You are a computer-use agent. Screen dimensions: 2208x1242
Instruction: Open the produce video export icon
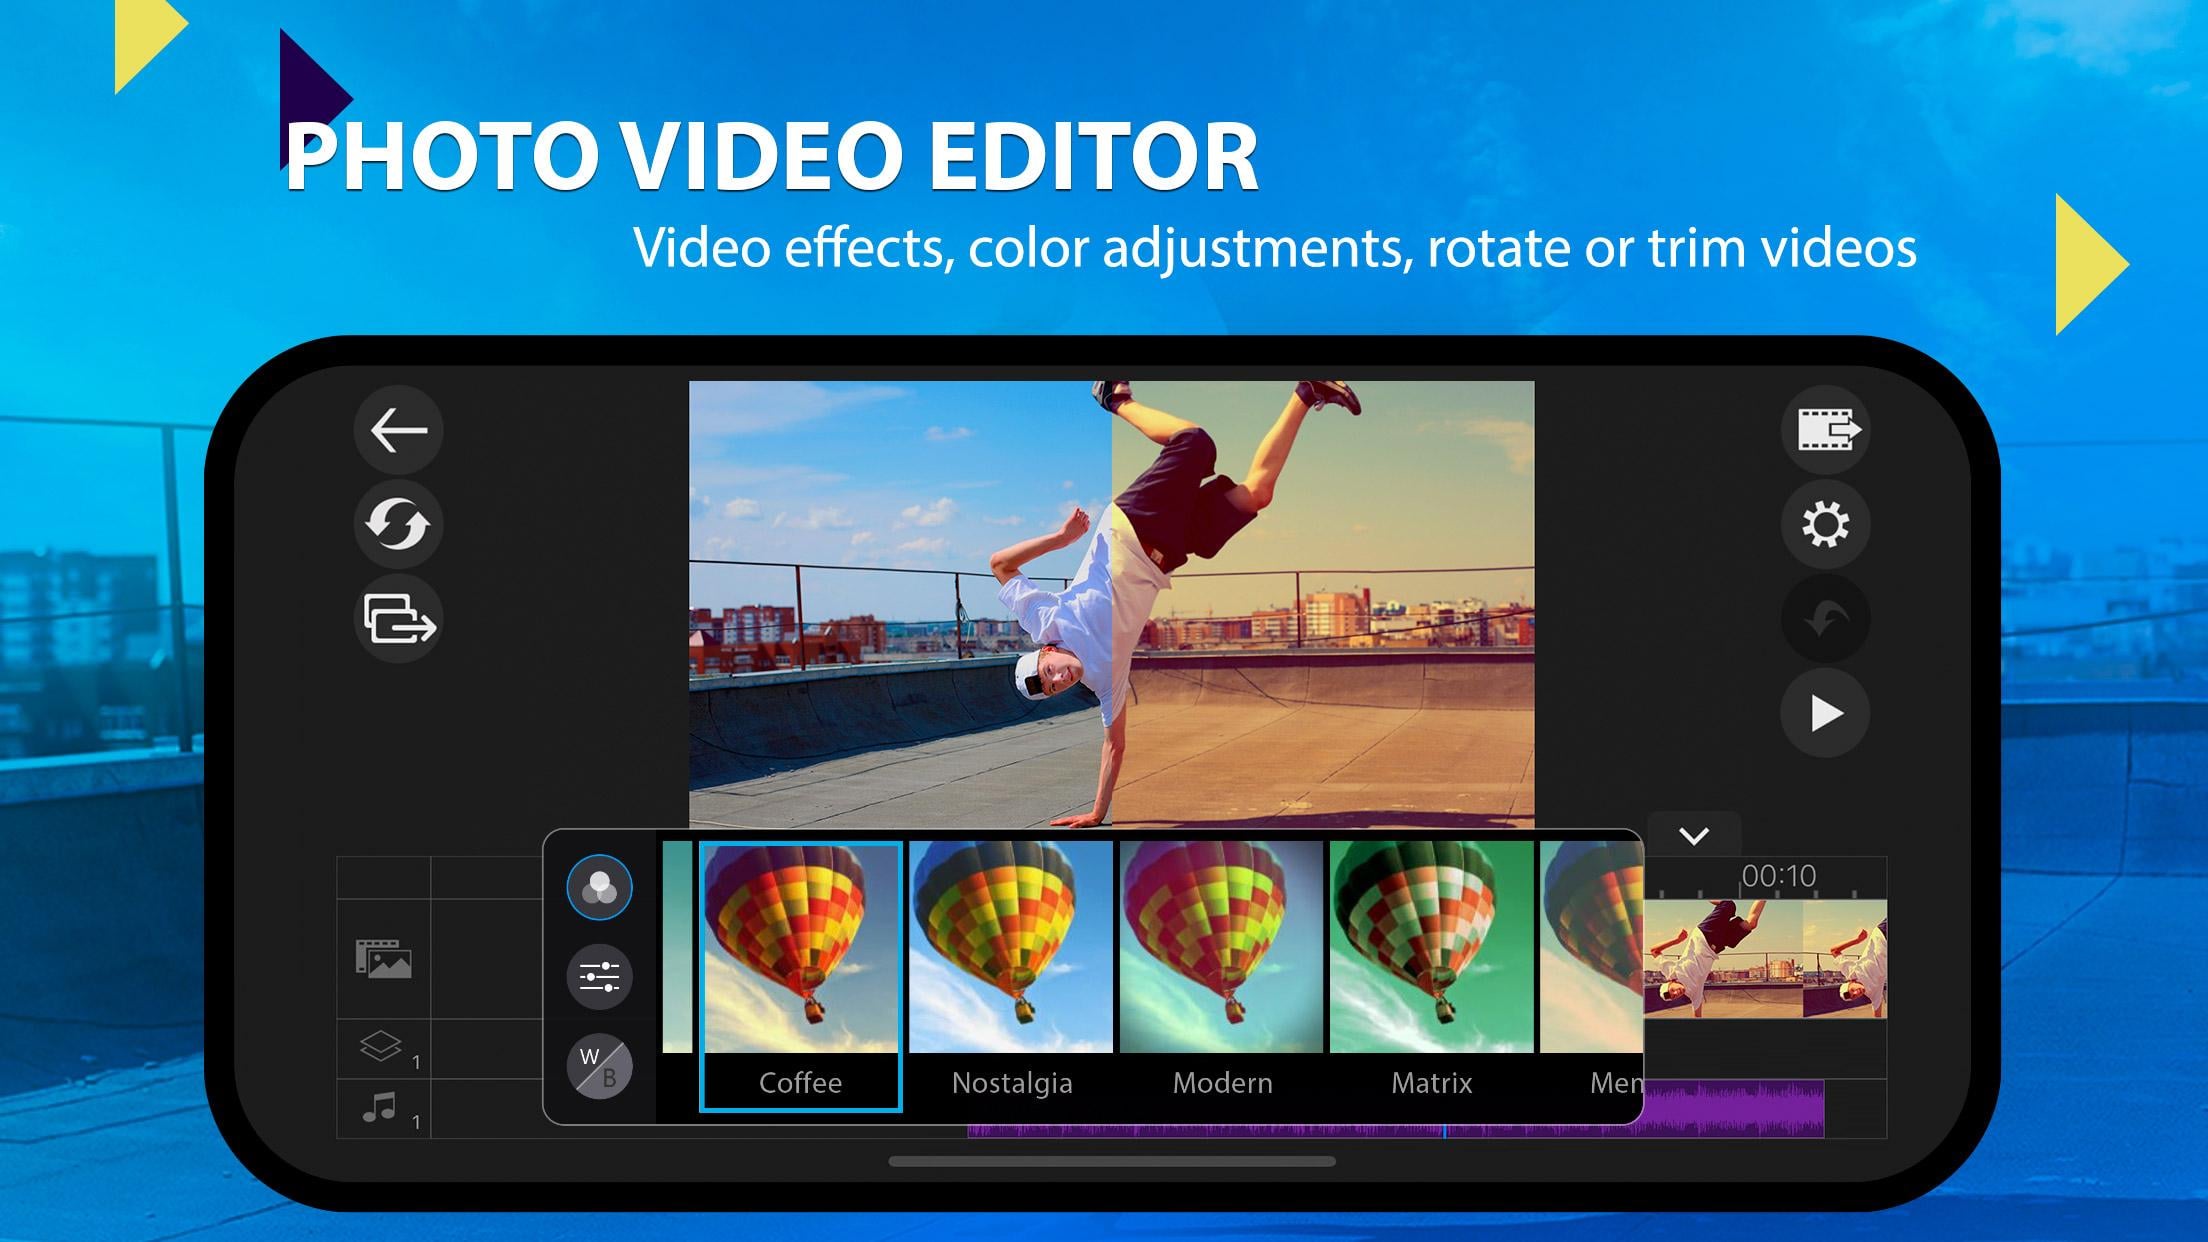coord(1826,431)
